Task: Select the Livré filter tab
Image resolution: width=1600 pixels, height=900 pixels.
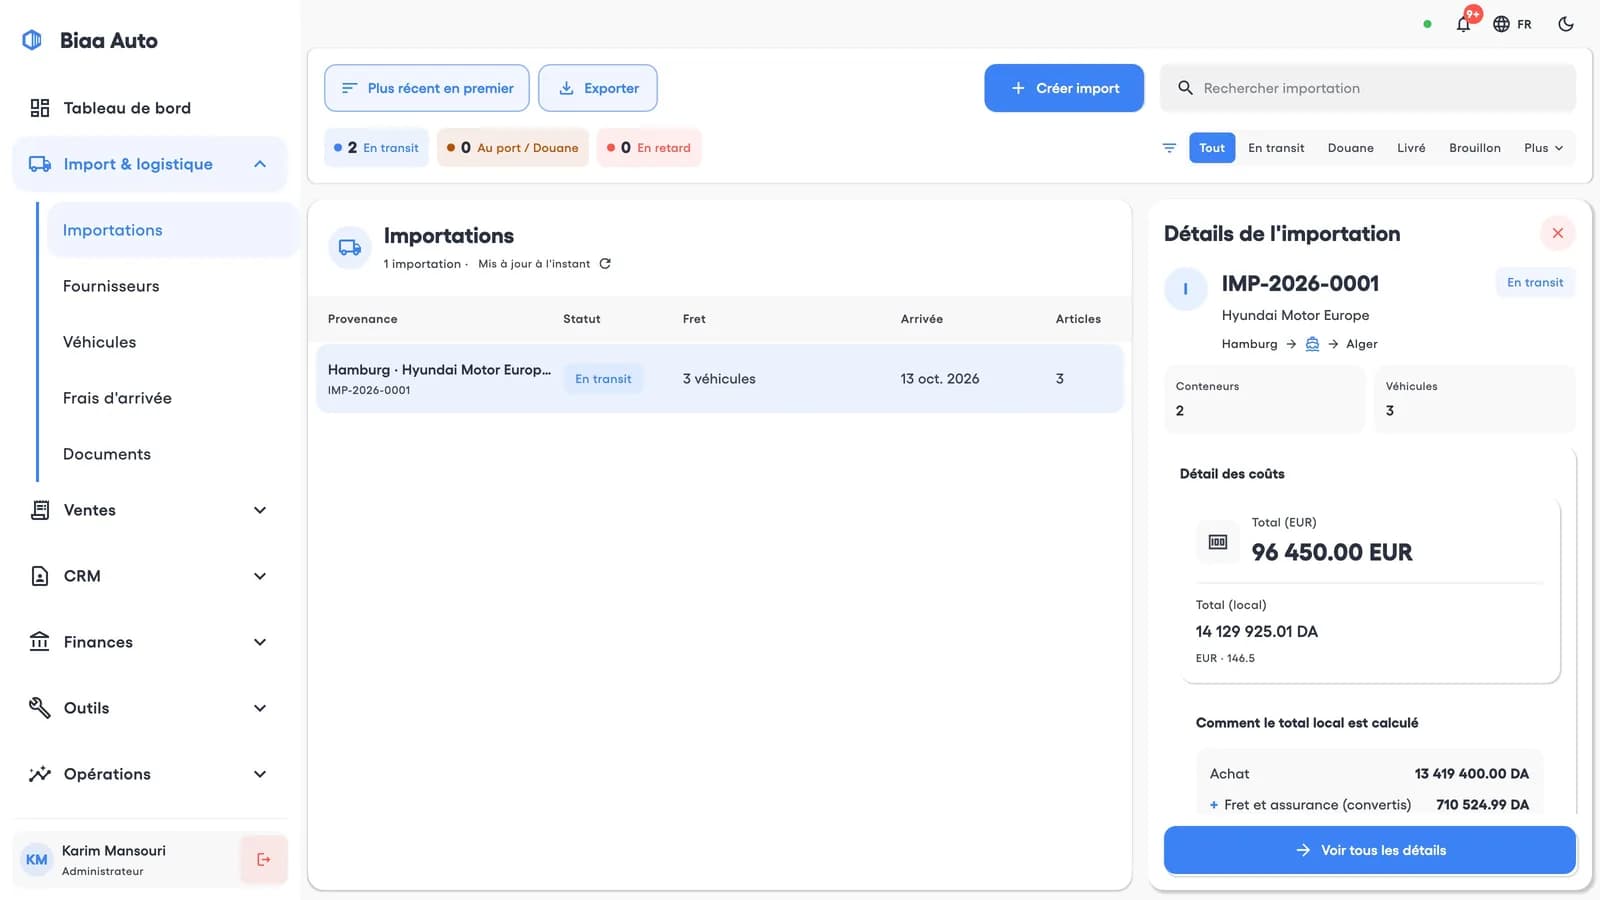Action: click(1411, 148)
